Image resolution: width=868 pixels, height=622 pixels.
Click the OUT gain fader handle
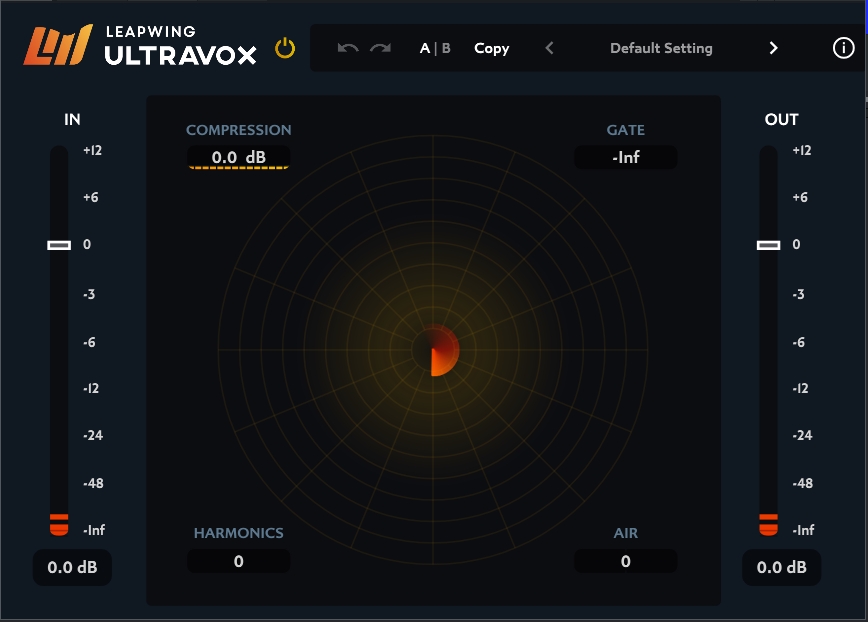pos(768,245)
